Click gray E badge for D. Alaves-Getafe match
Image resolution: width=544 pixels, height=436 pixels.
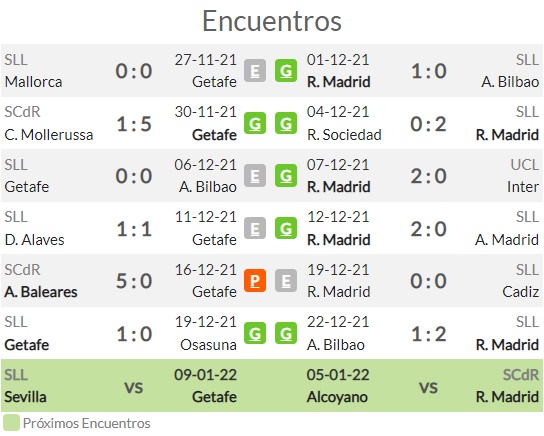click(x=255, y=228)
